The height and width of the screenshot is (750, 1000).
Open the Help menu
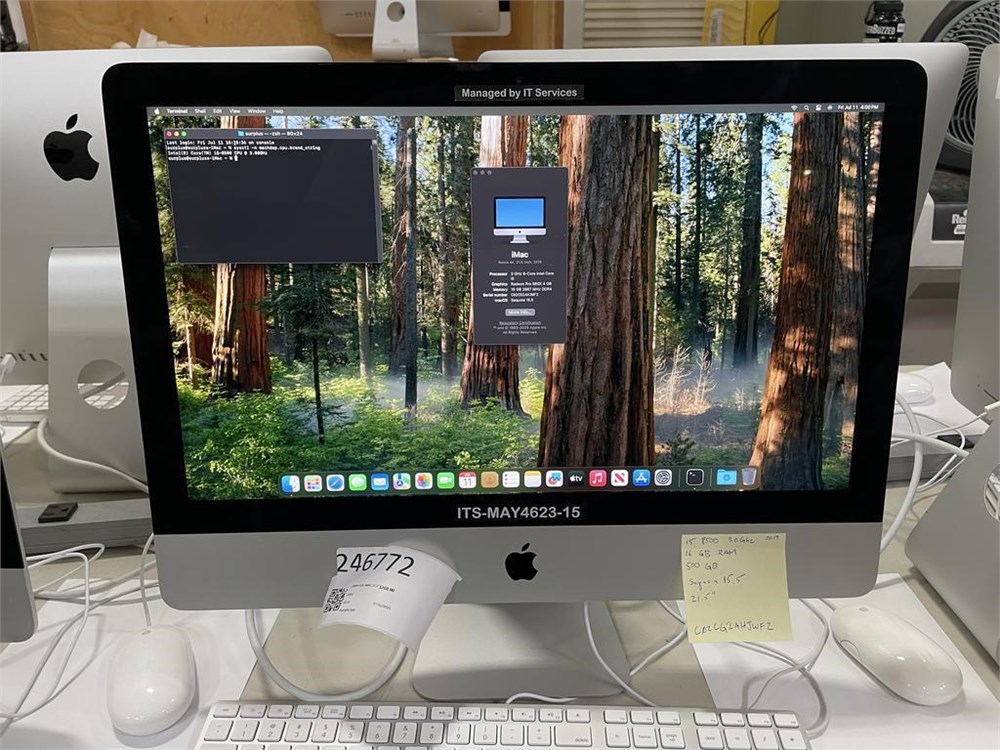[x=278, y=111]
